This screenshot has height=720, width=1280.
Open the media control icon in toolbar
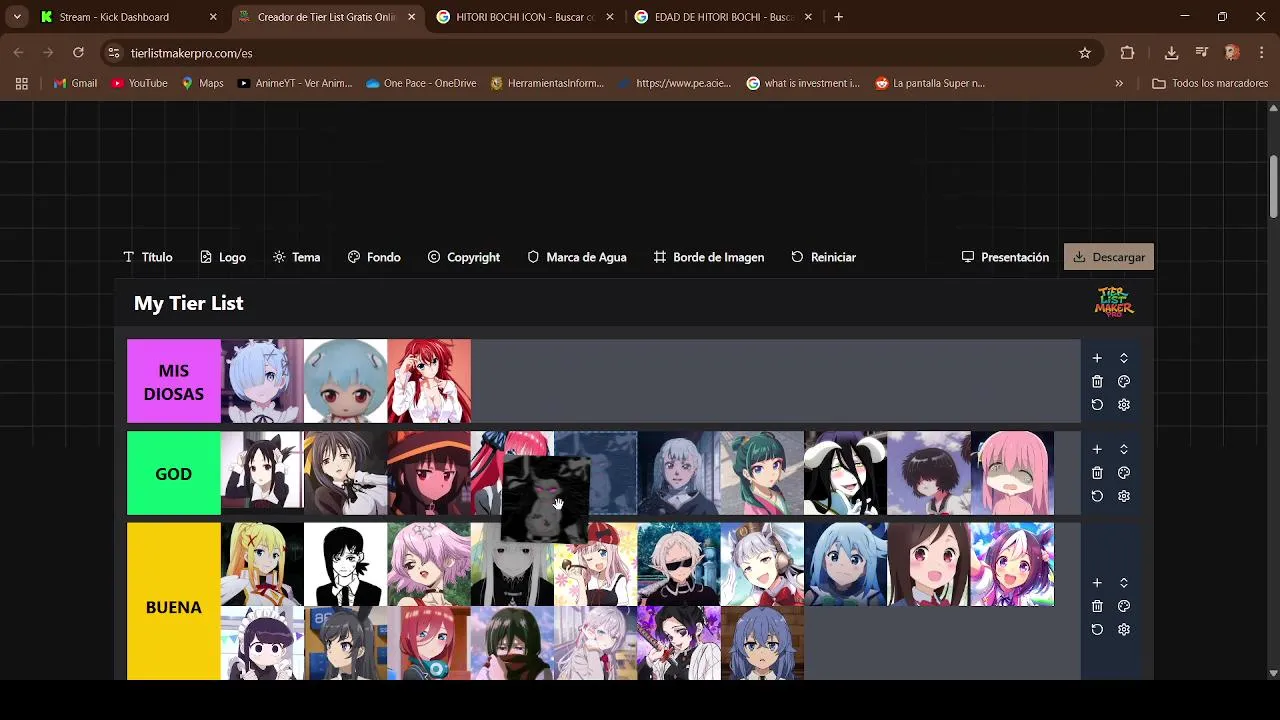(x=1202, y=53)
